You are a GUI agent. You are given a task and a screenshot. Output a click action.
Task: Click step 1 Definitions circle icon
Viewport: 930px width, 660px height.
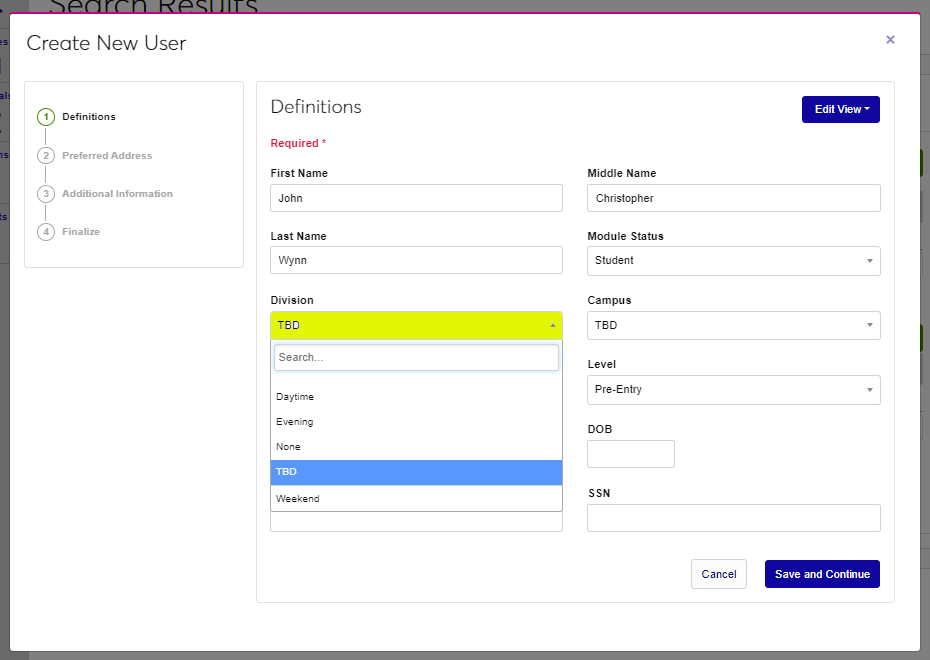point(46,117)
